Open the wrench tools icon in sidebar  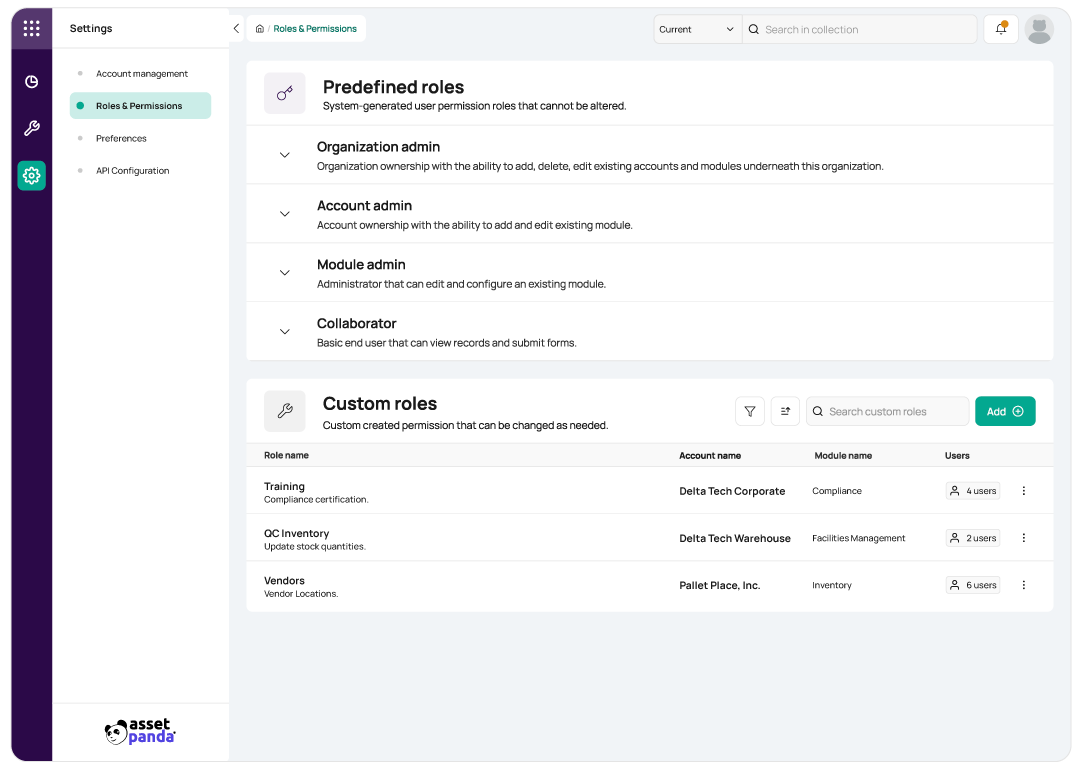pos(31,128)
